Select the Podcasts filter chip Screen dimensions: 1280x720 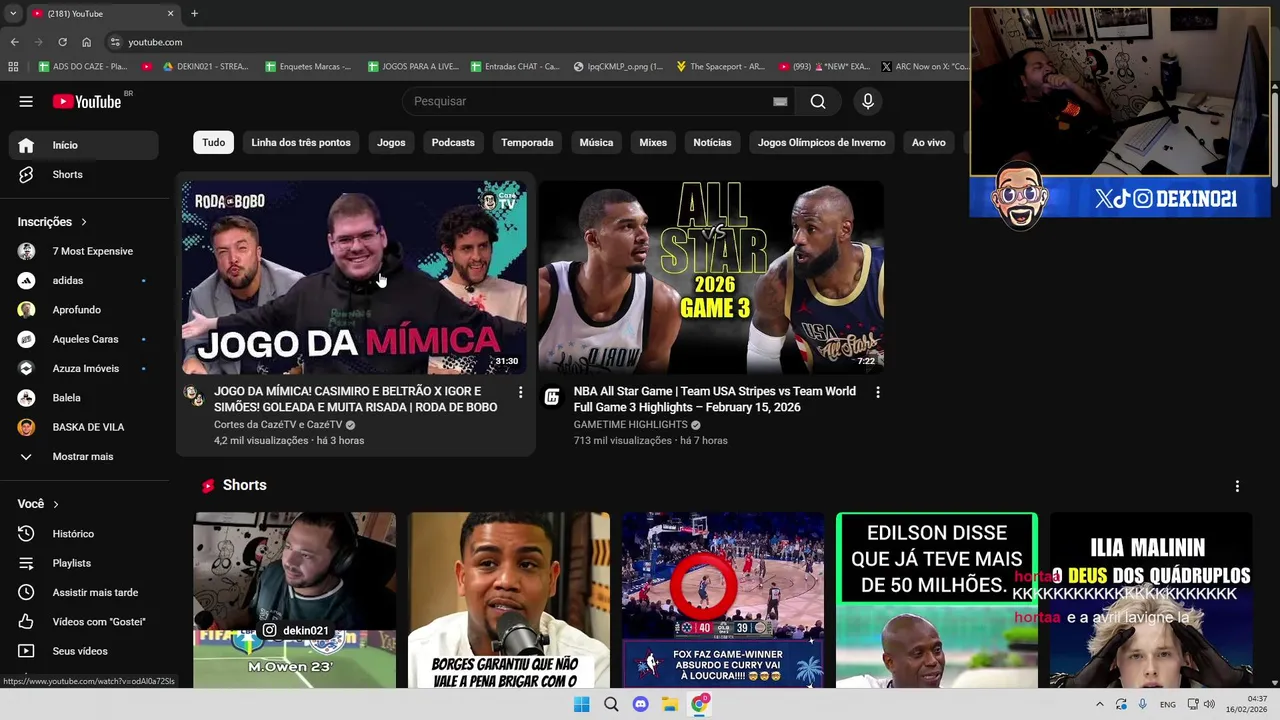click(453, 142)
